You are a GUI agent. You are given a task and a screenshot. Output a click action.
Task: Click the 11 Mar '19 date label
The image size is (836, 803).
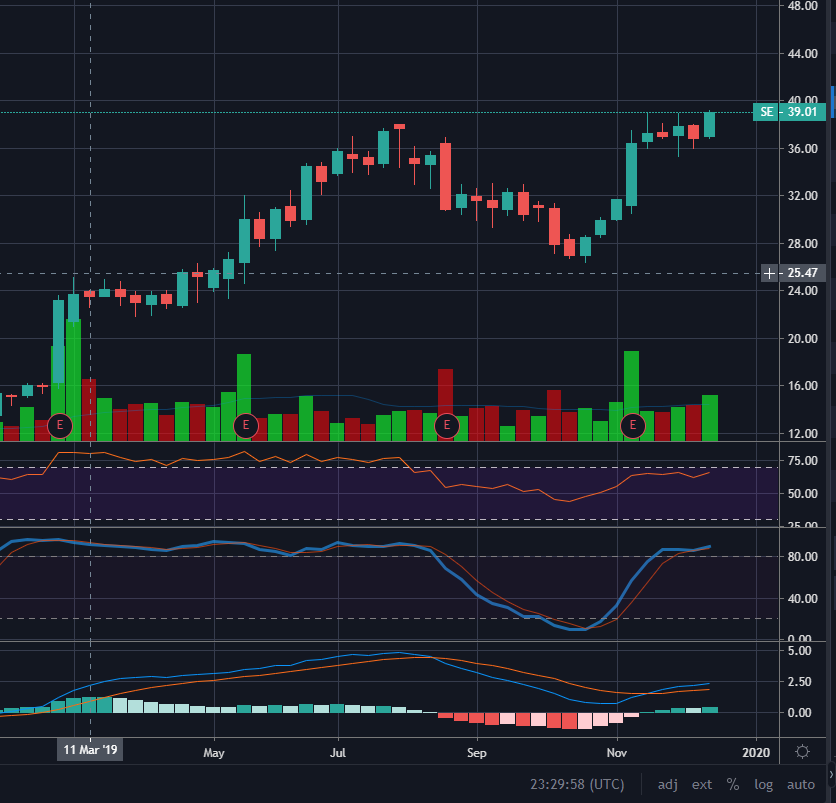pos(90,750)
